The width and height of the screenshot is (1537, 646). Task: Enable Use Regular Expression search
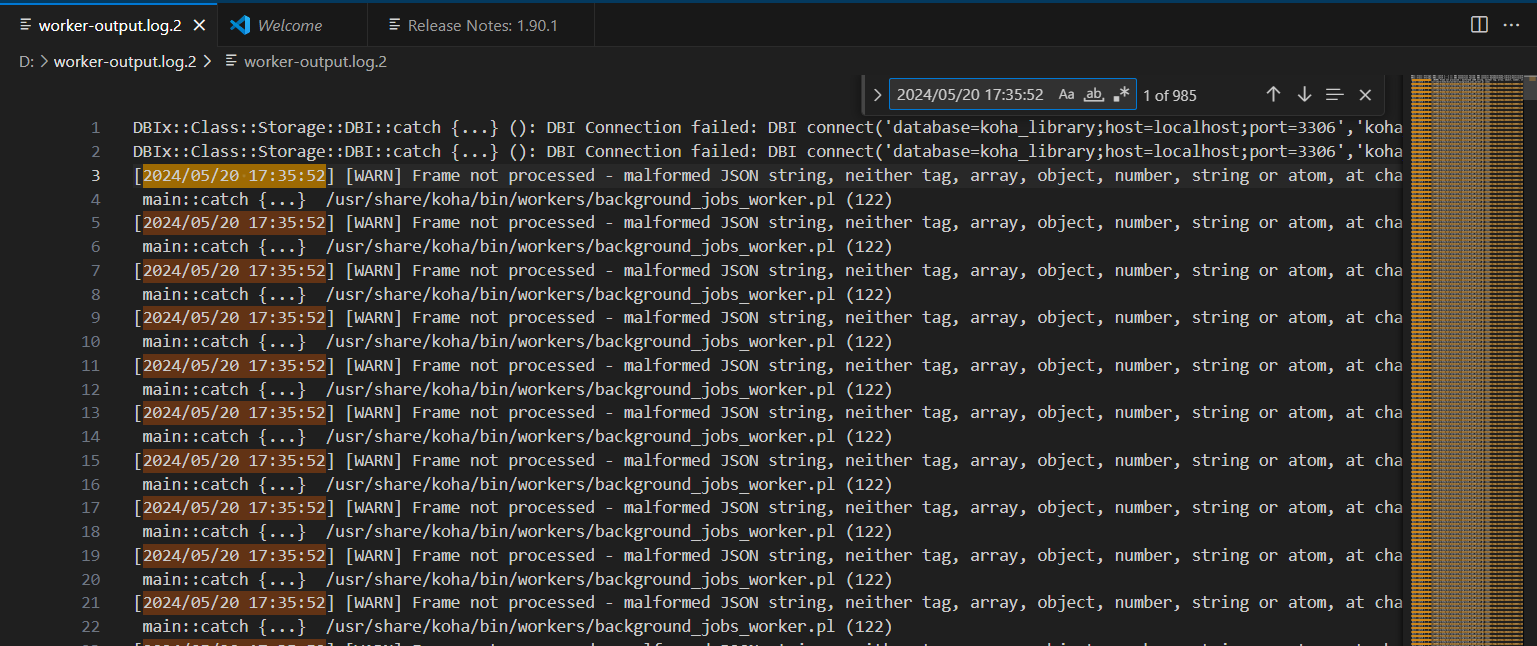pos(1121,94)
